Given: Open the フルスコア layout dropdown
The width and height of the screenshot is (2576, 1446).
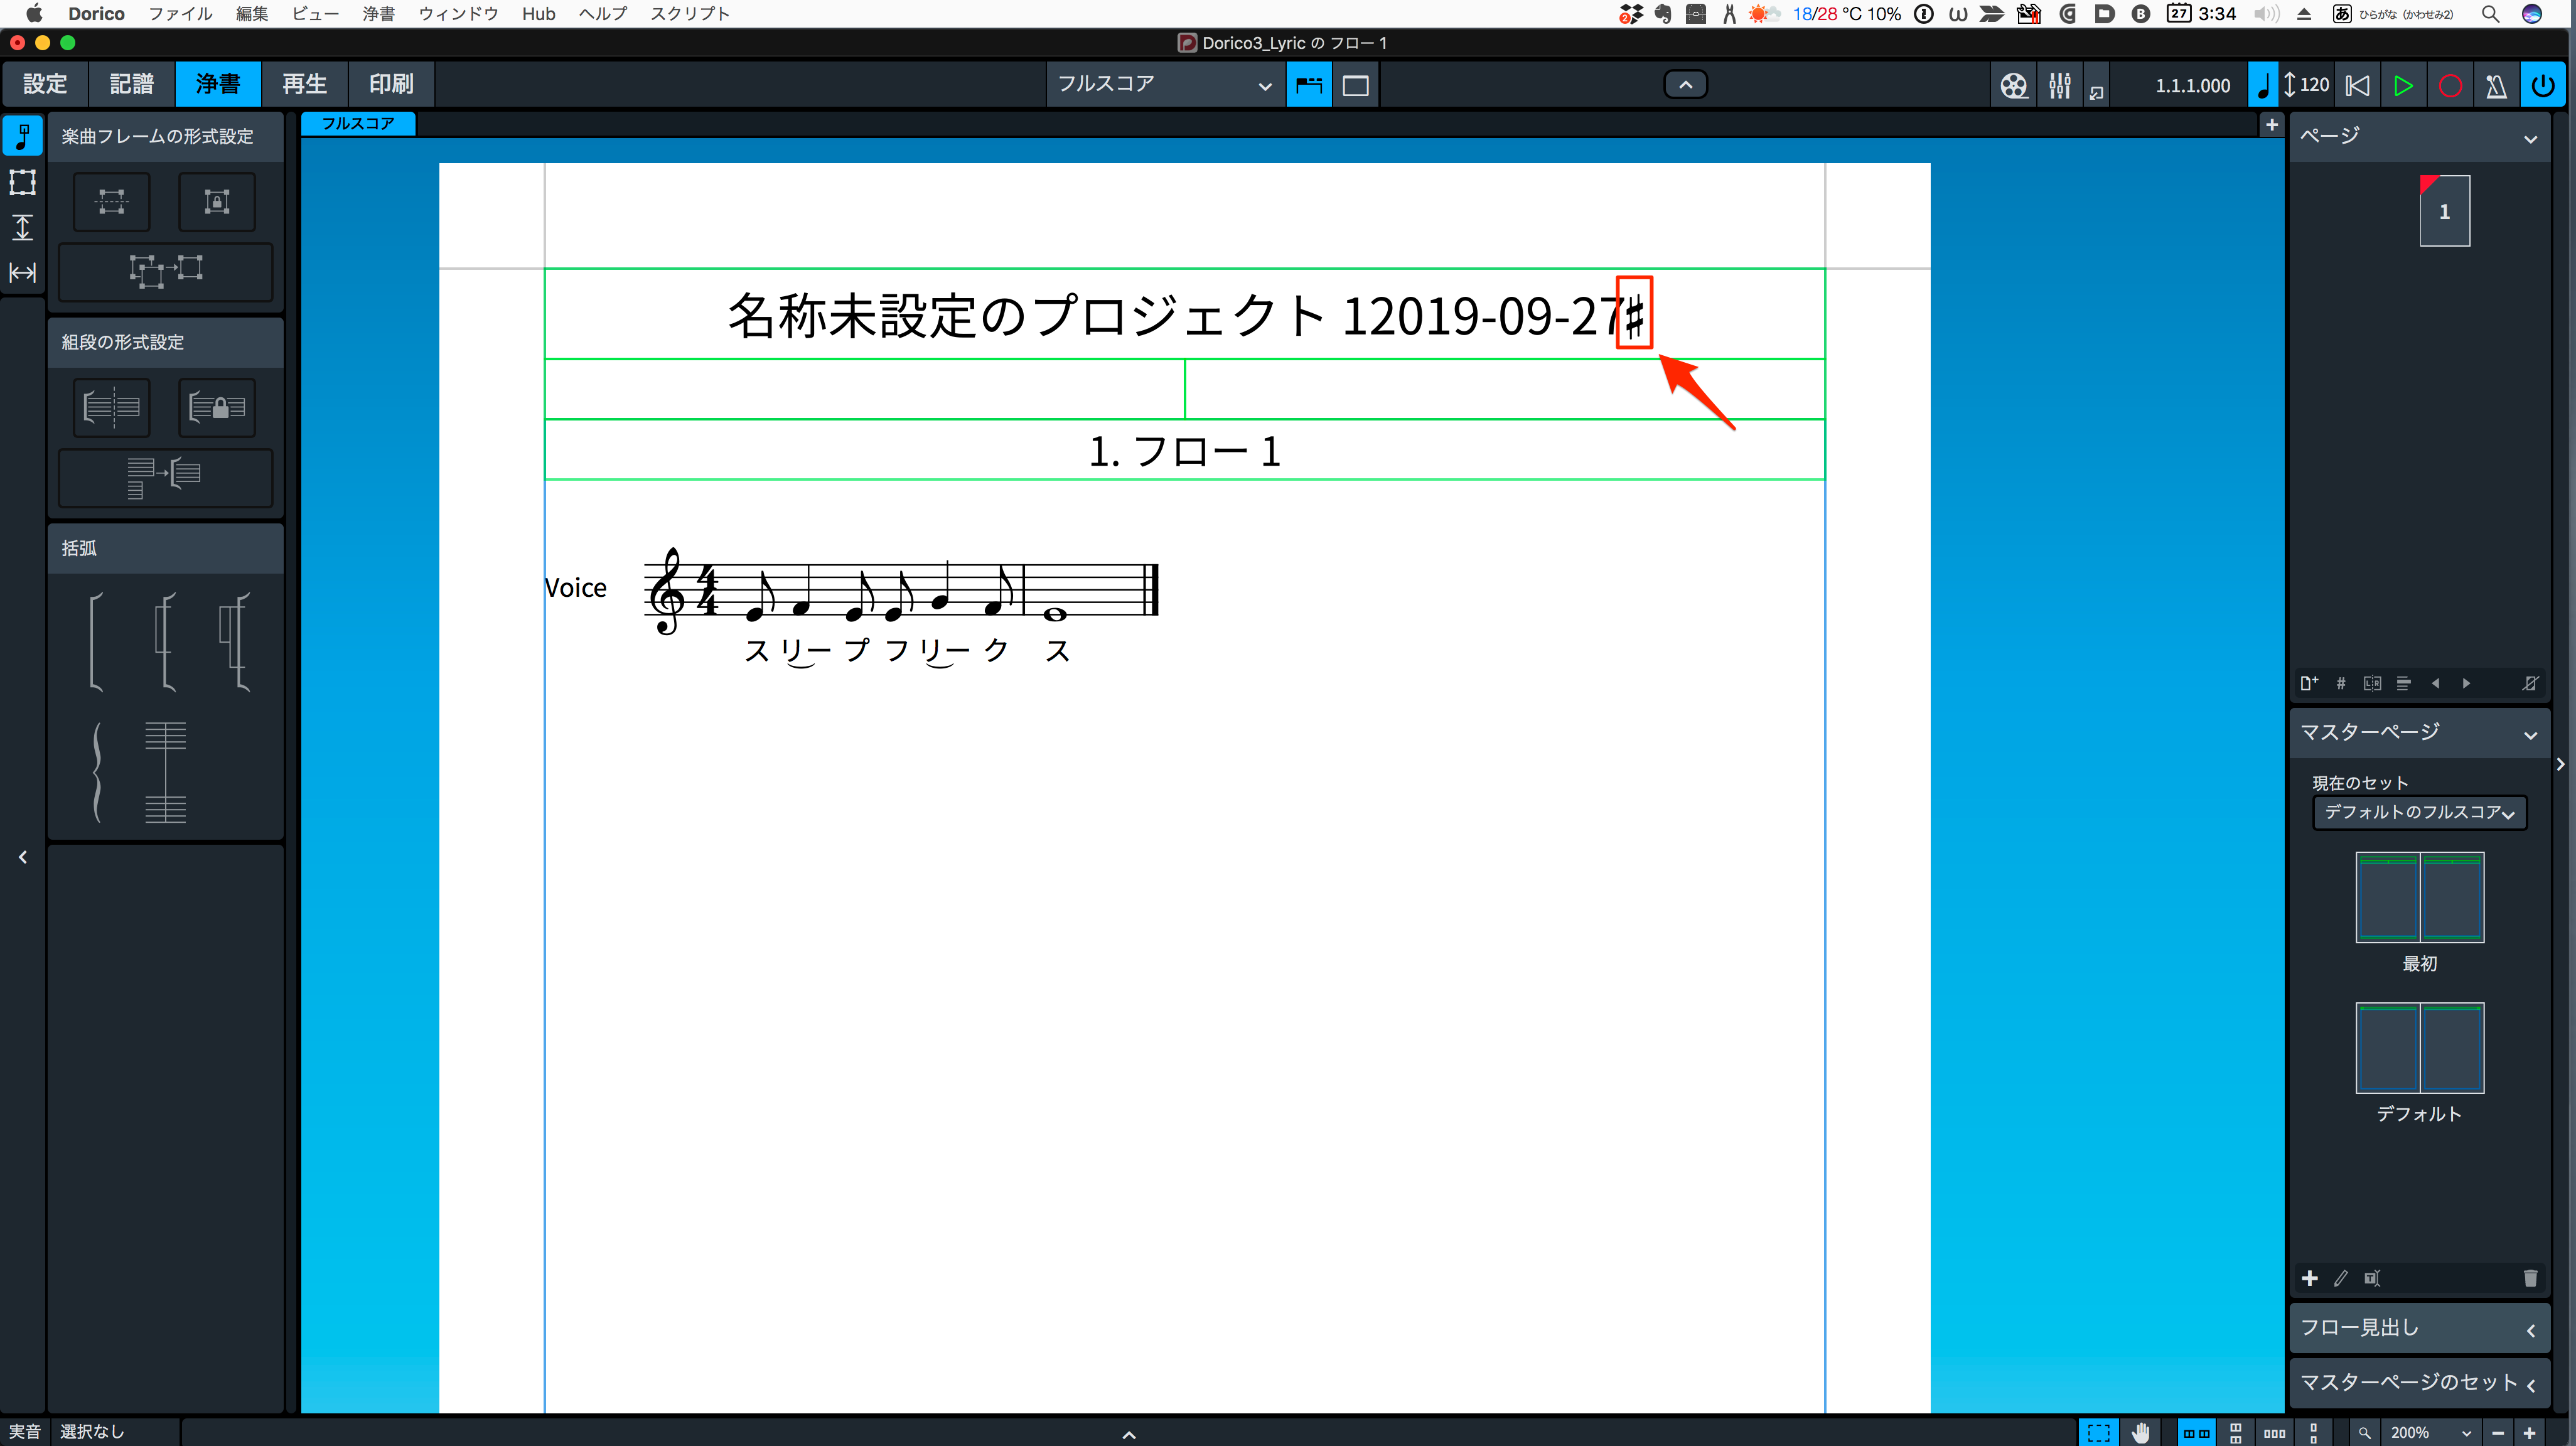Looking at the screenshot, I should coord(1165,86).
